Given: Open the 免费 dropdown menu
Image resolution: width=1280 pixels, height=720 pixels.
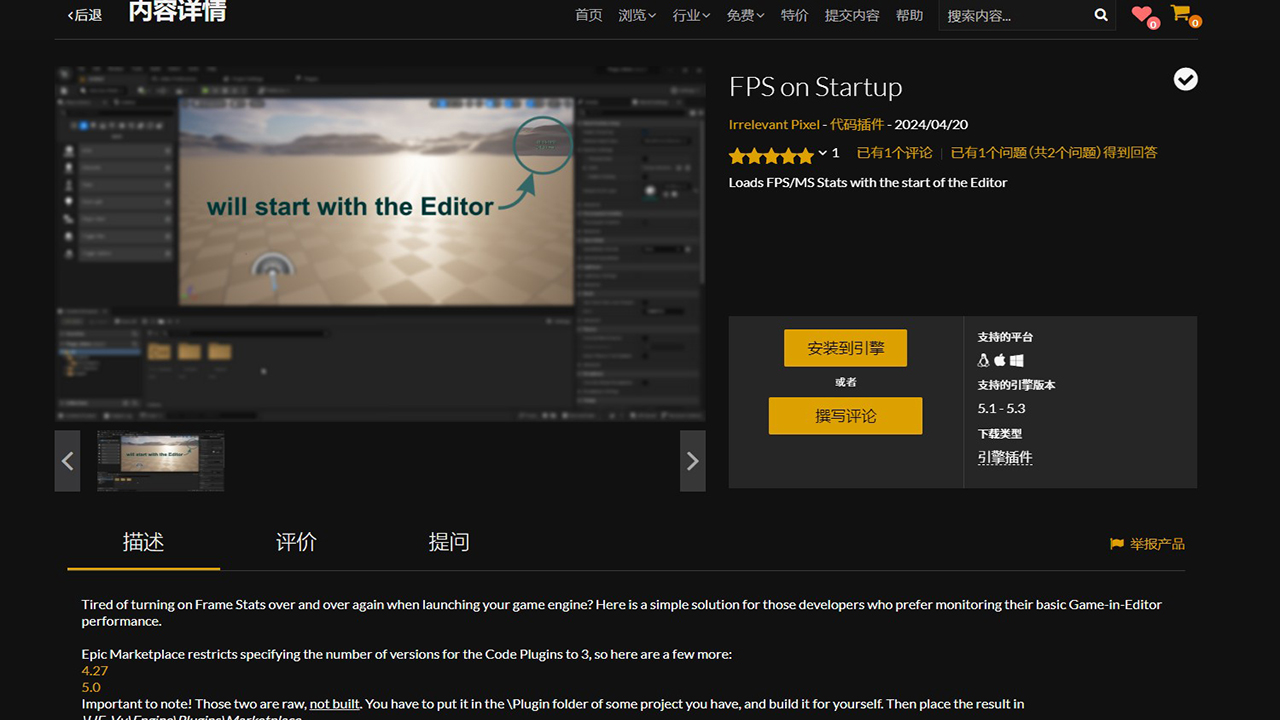Looking at the screenshot, I should click(x=745, y=15).
